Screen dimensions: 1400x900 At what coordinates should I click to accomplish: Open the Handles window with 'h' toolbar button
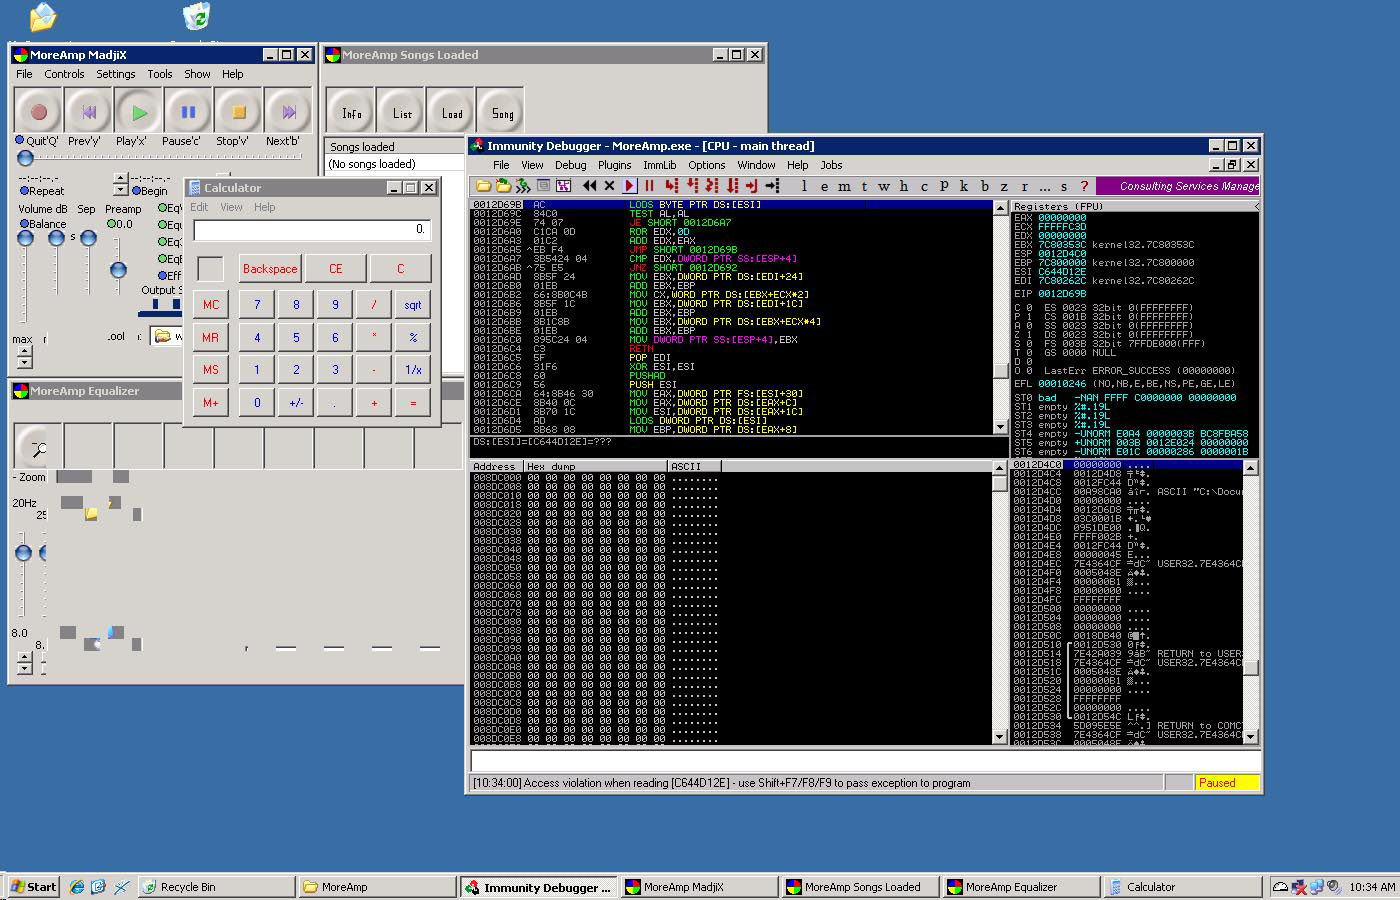point(903,186)
